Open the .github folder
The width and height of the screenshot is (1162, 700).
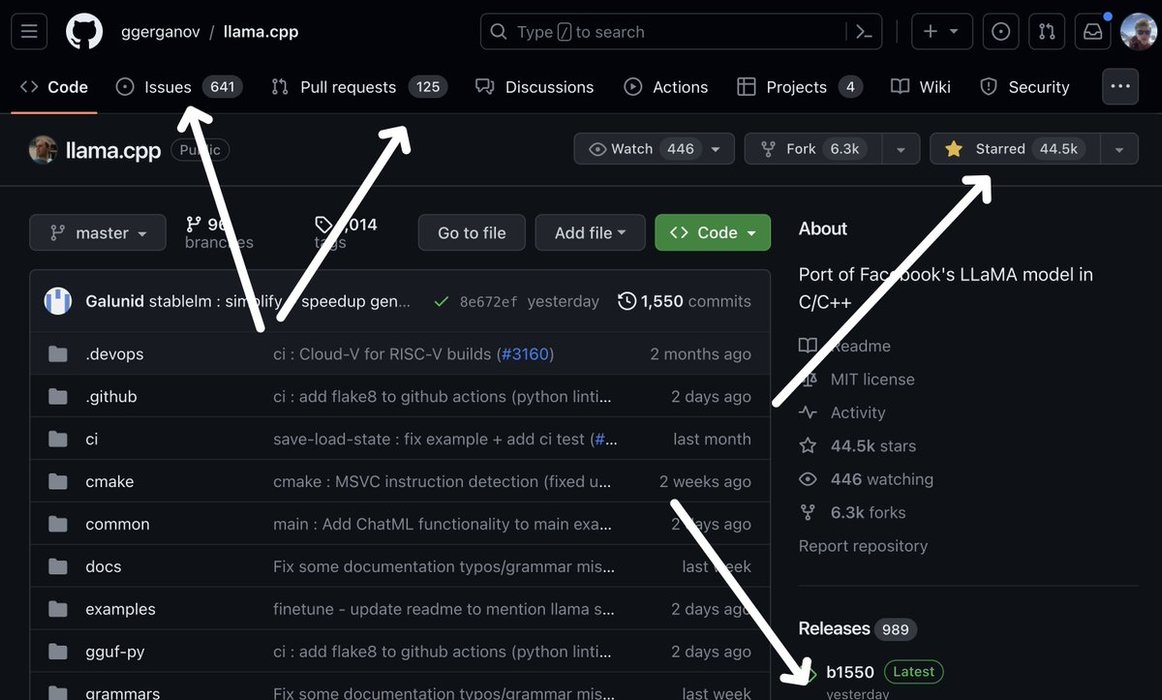[111, 396]
